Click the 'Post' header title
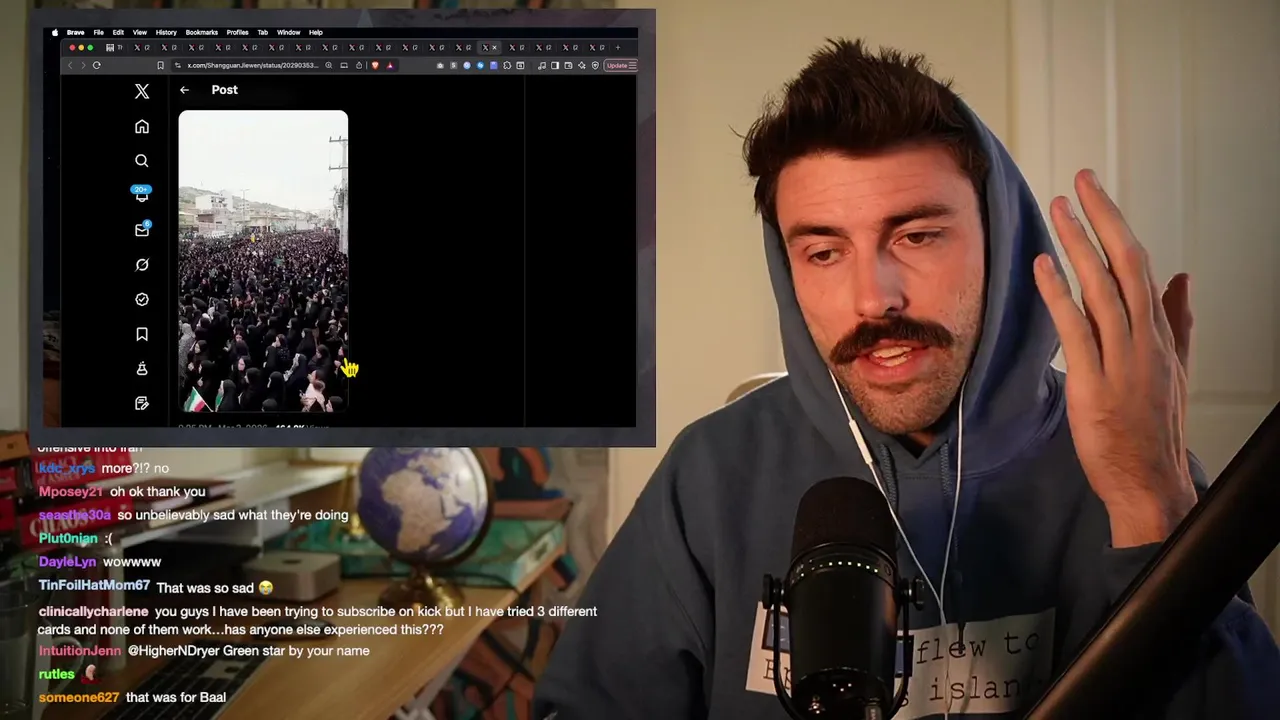The width and height of the screenshot is (1280, 720). [224, 90]
